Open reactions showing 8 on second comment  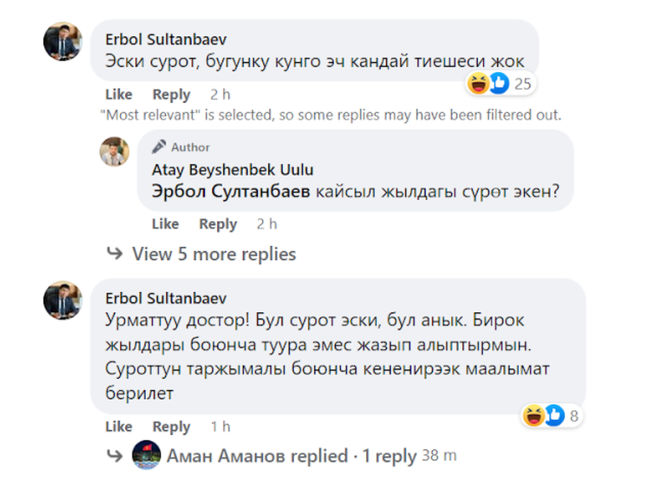(x=551, y=415)
